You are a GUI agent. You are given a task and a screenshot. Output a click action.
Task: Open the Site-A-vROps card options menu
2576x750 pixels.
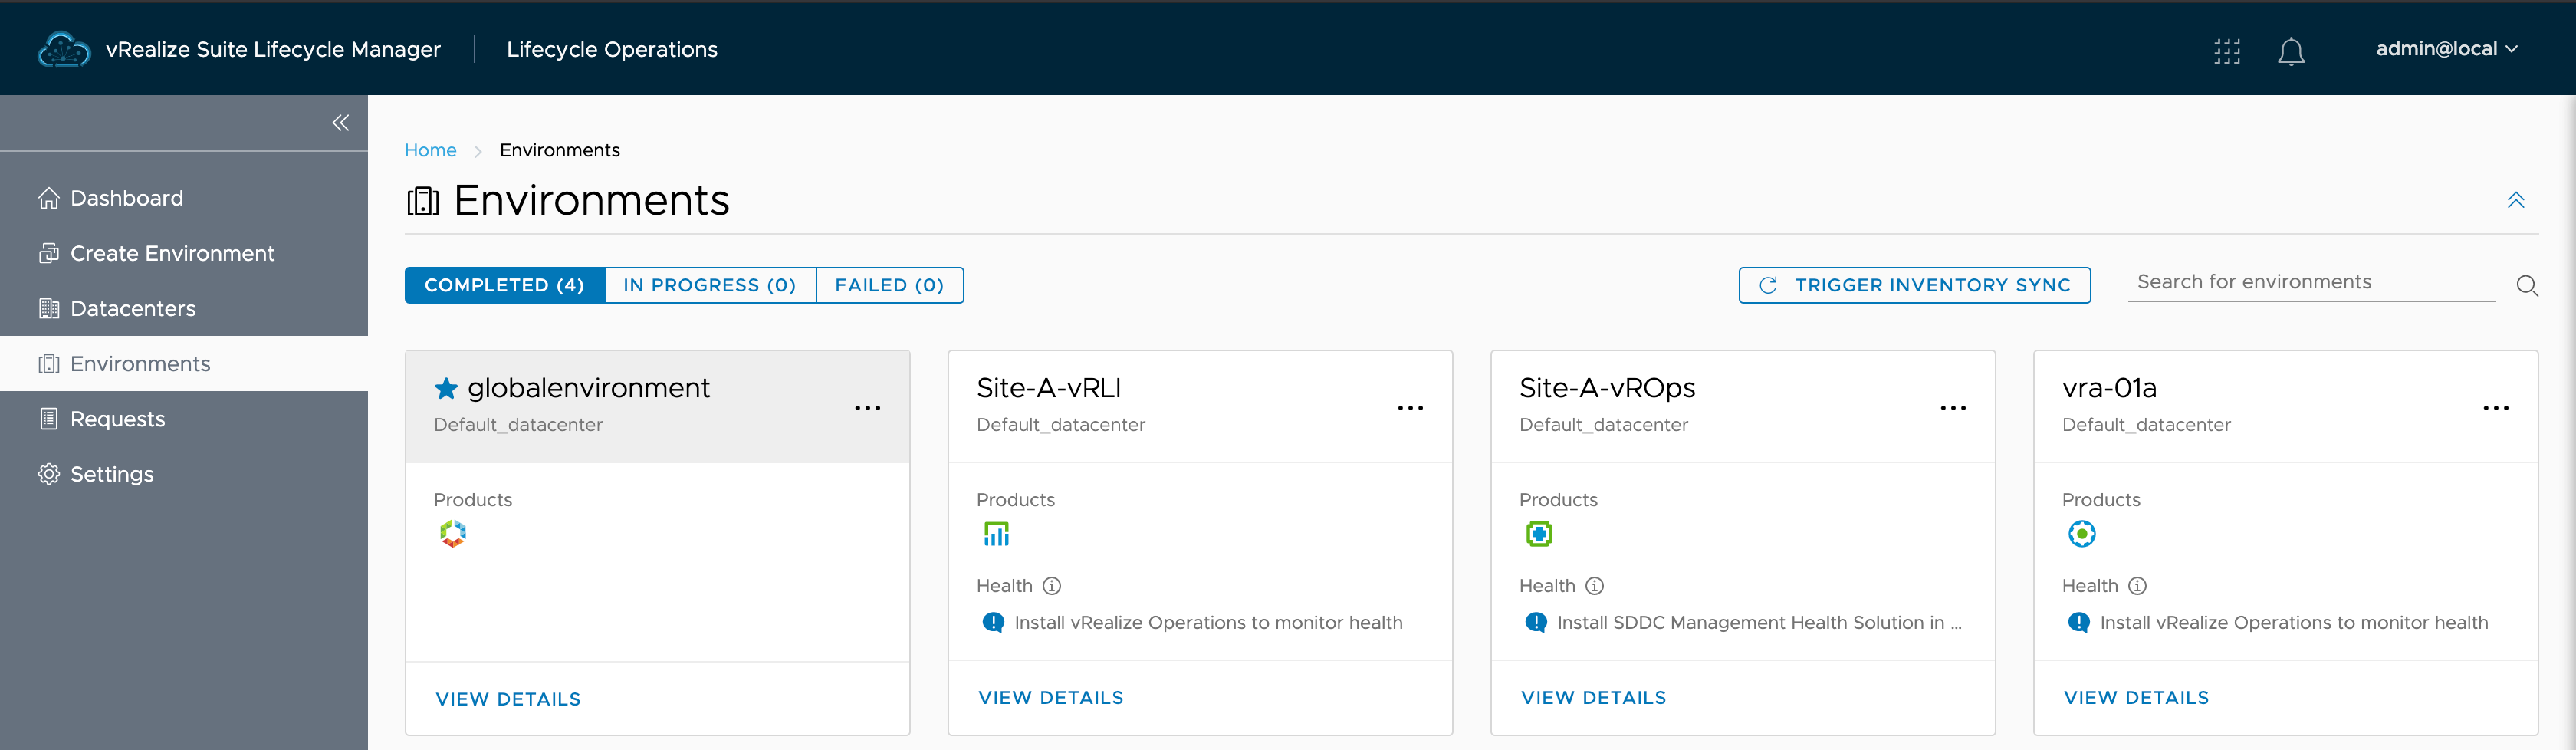1953,408
